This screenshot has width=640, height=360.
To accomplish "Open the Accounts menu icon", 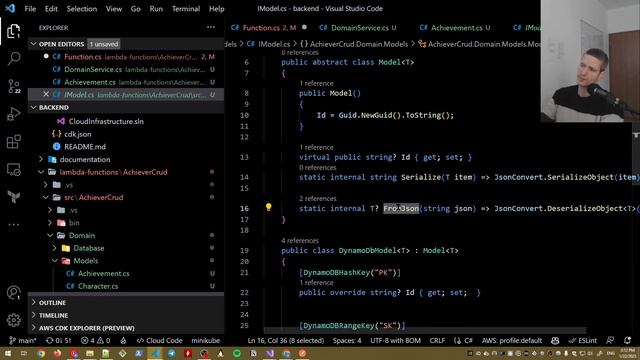I will click(13, 293).
